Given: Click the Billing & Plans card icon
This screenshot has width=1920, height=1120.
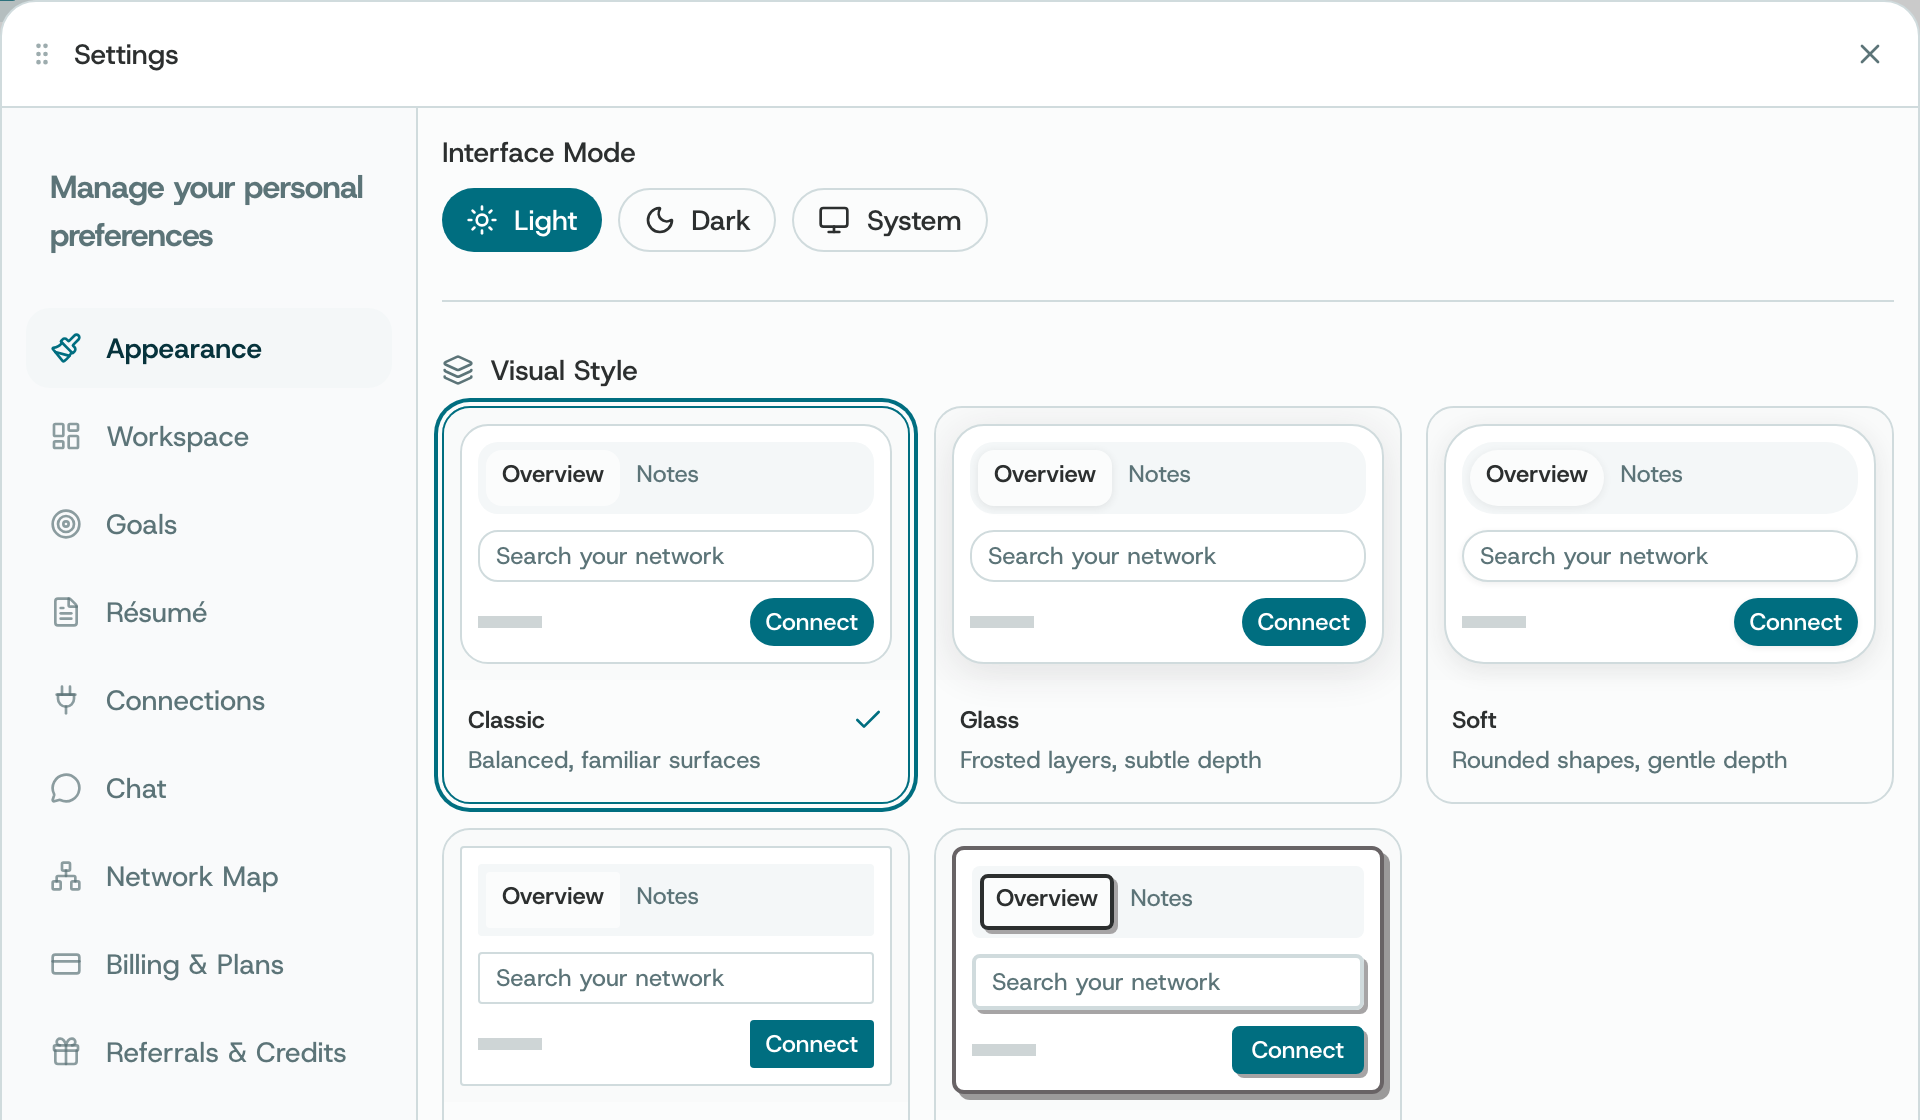Looking at the screenshot, I should click(x=66, y=964).
